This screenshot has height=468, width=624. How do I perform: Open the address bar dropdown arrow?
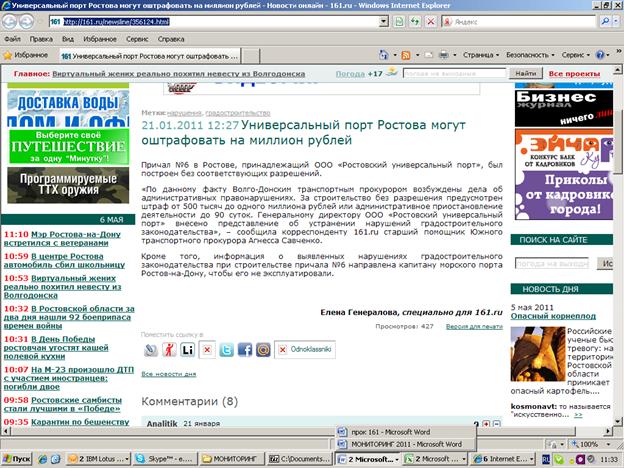point(384,21)
